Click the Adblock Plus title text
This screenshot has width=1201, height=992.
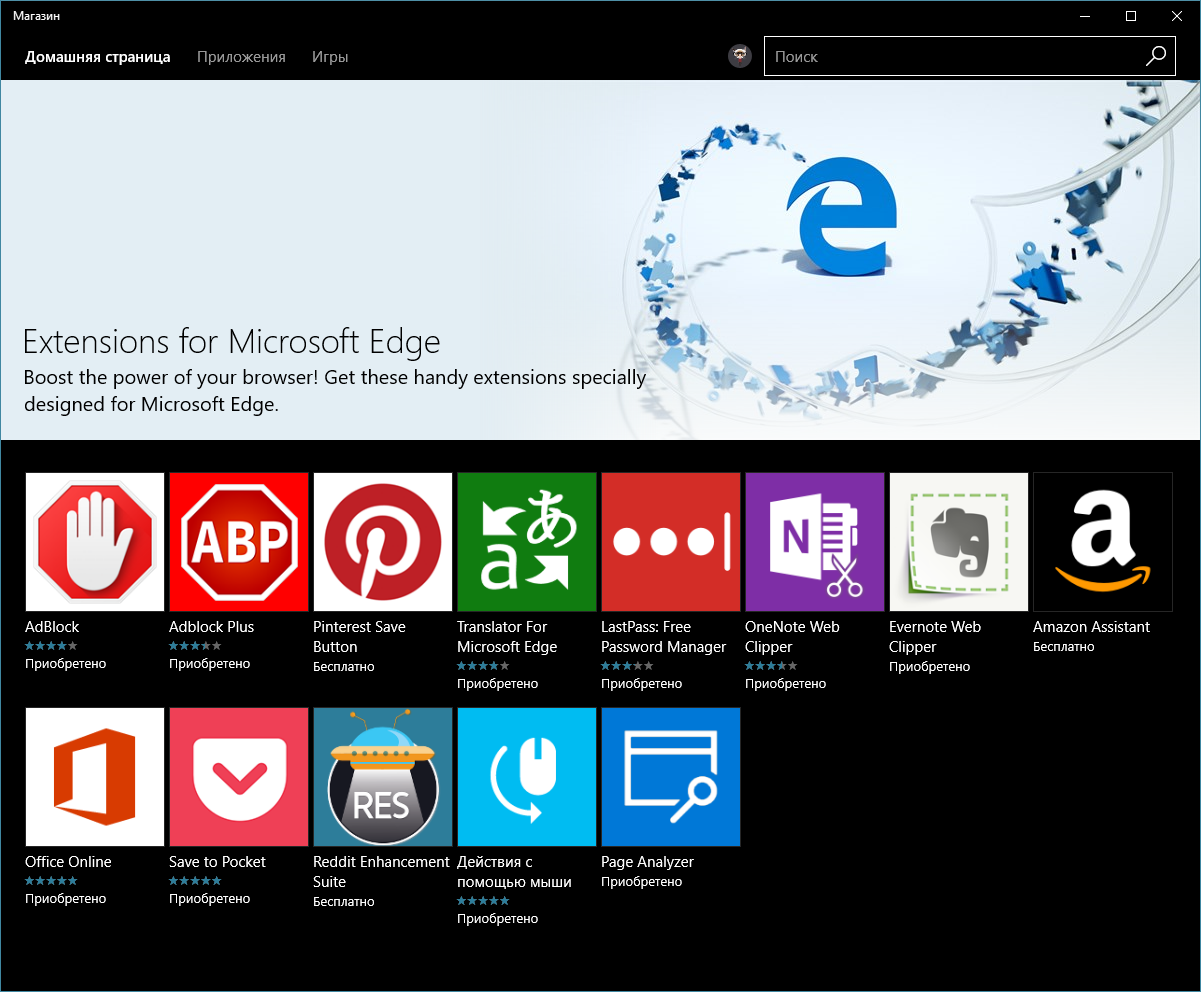coord(212,627)
